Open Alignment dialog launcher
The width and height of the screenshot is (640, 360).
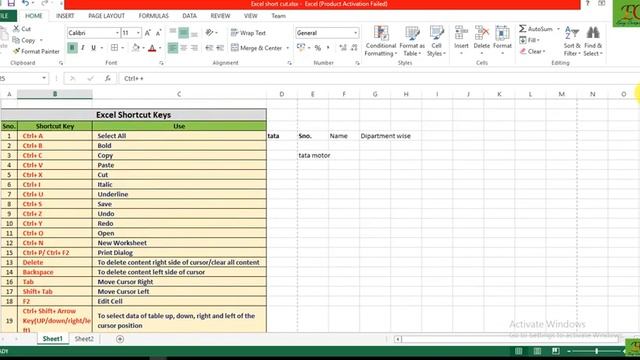[x=289, y=63]
